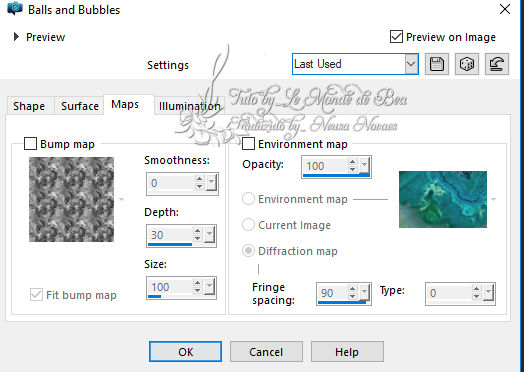Decrease the Size value with down arrow
Screen dimensions: 524x372
(x=198, y=291)
